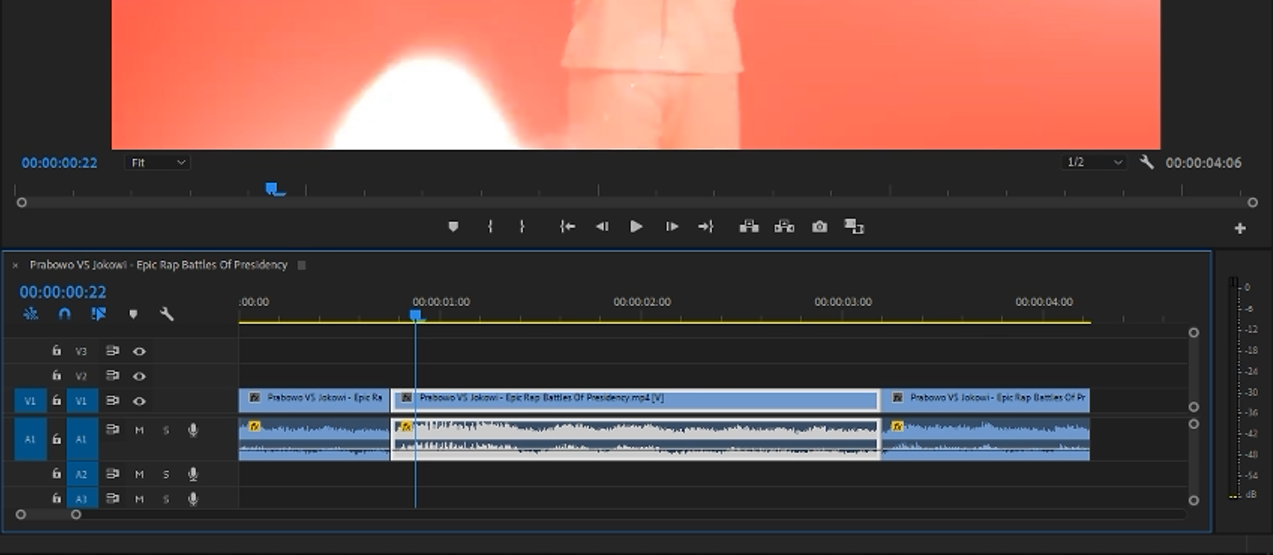This screenshot has width=1273, height=555.
Task: Hide track V3 with its eye icon
Action: (139, 351)
